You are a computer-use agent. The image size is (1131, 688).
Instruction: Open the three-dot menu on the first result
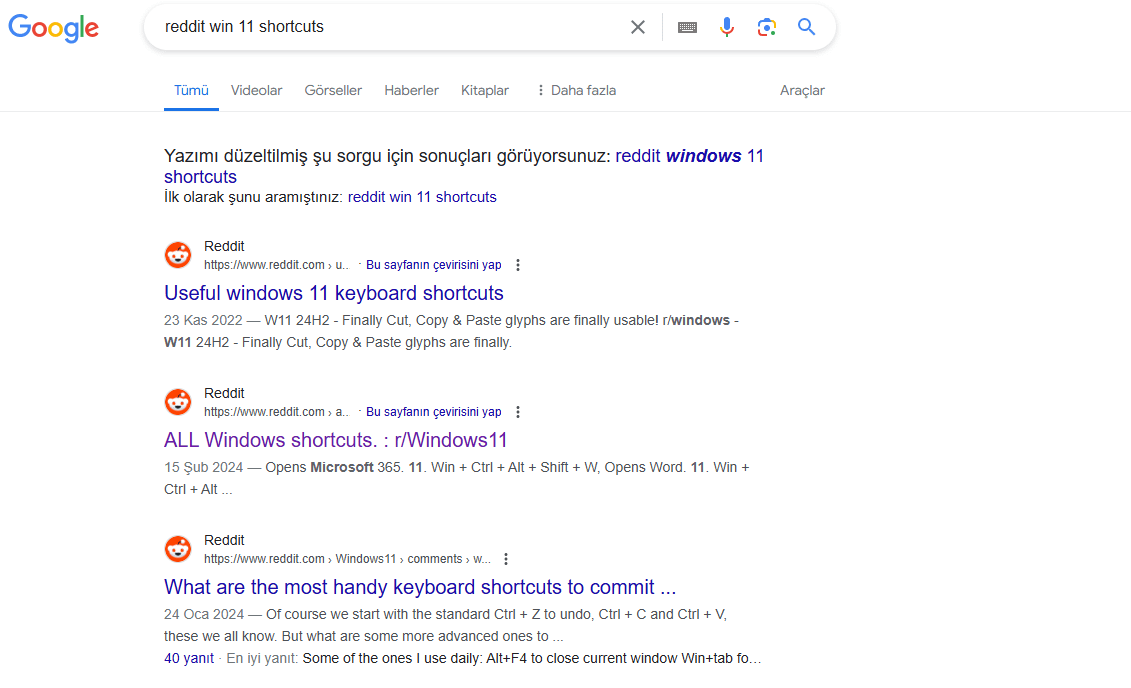click(518, 264)
